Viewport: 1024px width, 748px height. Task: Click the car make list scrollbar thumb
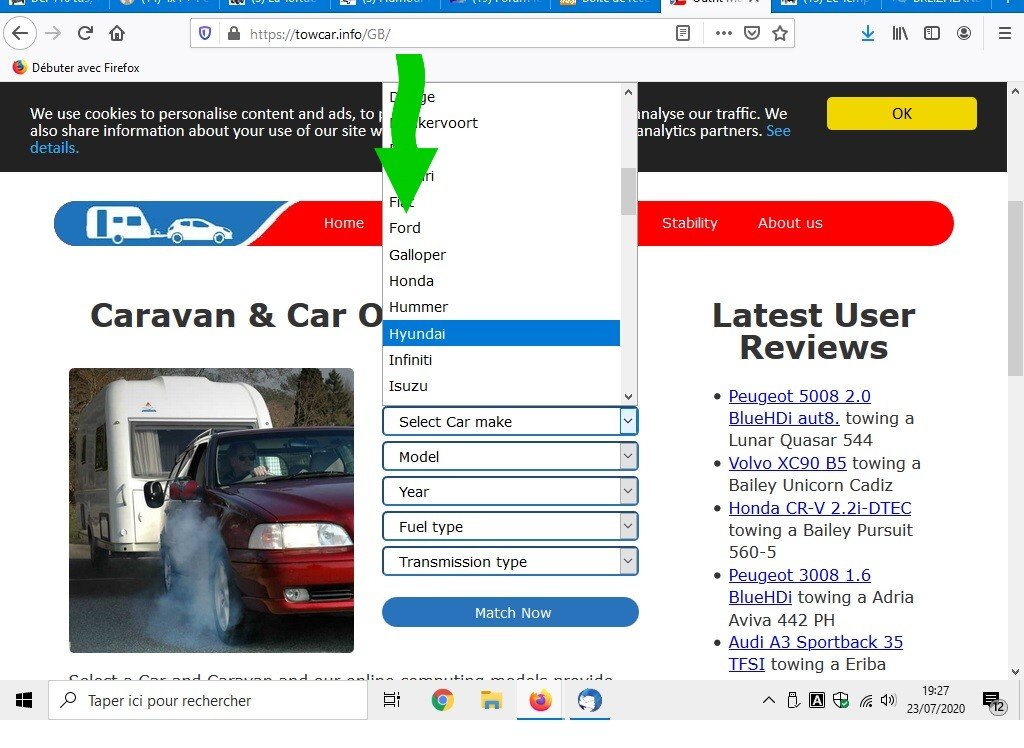pyautogui.click(x=628, y=191)
